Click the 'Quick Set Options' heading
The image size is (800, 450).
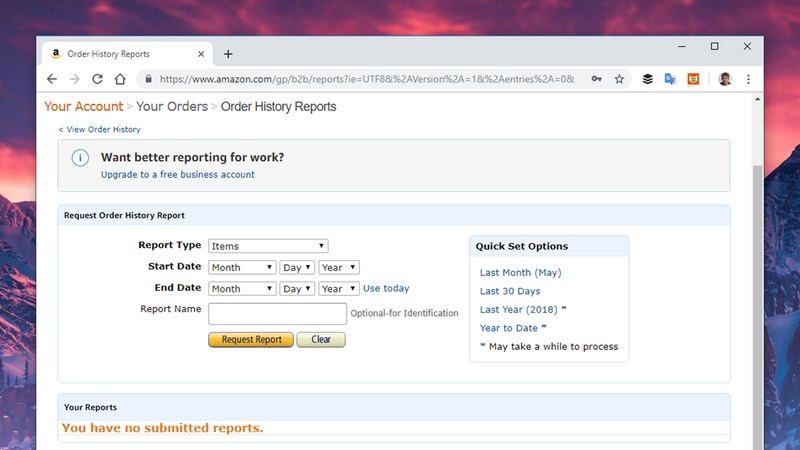pos(521,246)
